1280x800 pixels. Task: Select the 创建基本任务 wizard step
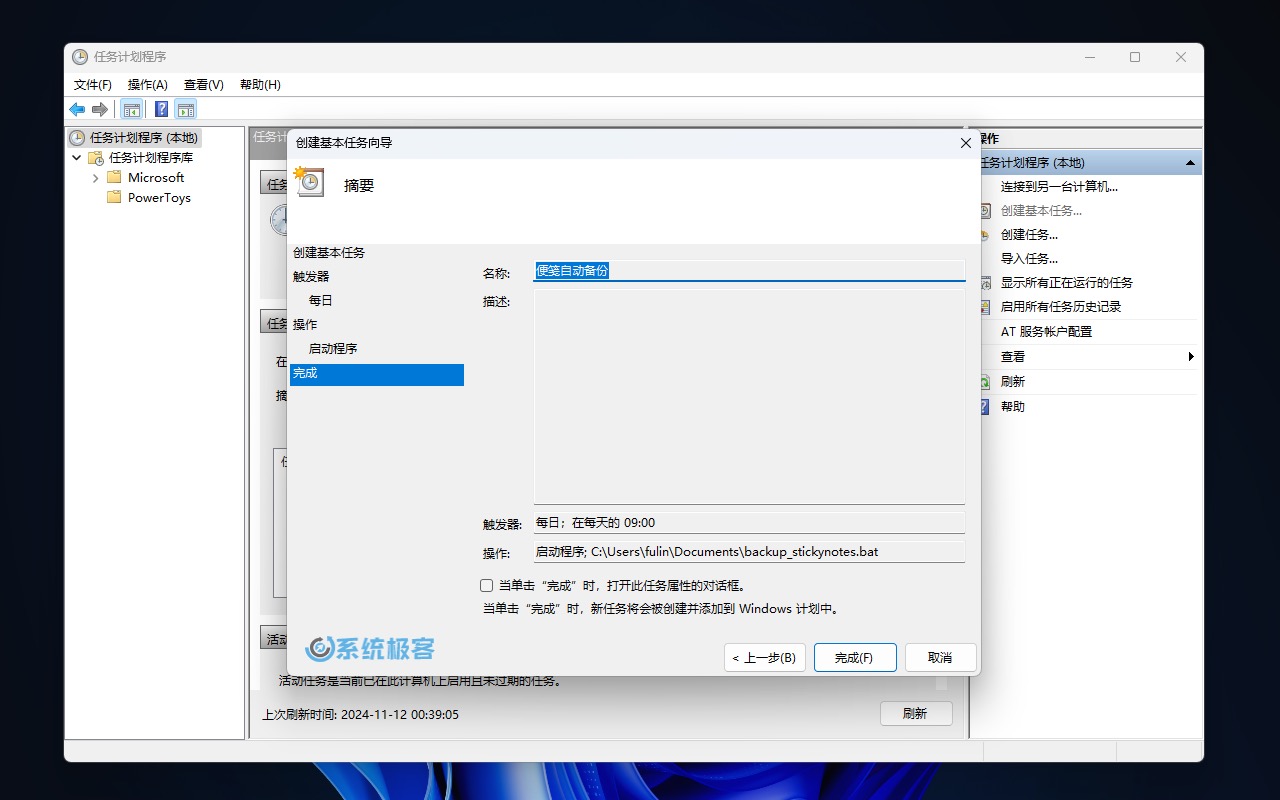click(329, 253)
